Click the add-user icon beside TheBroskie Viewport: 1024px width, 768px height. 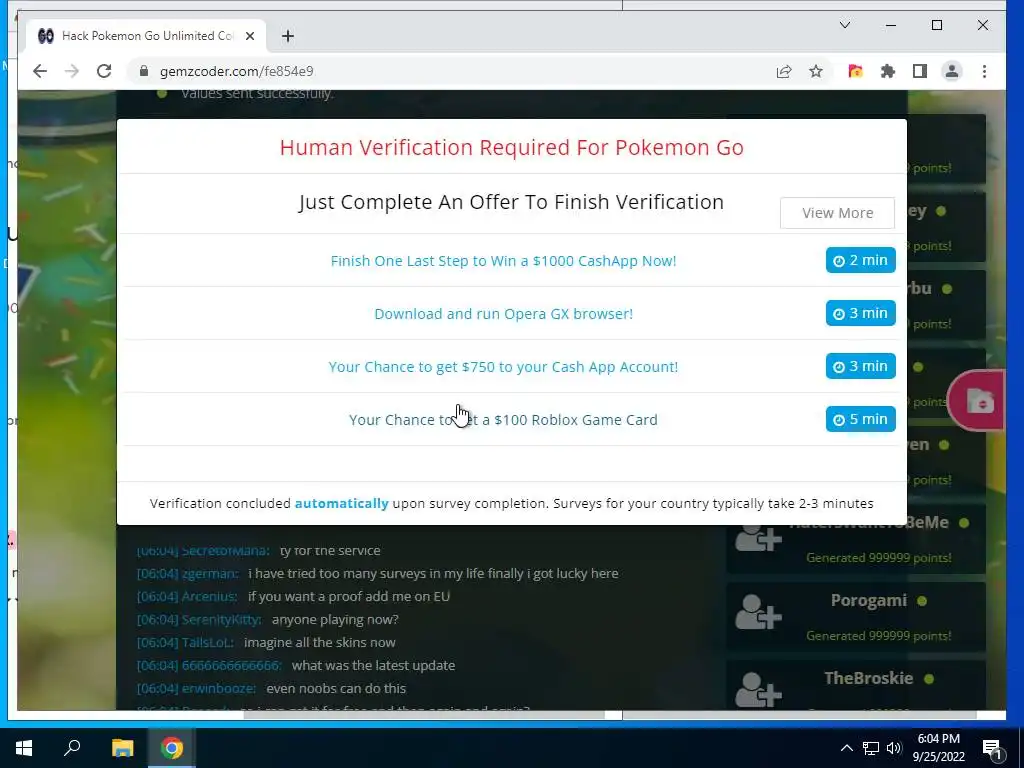pyautogui.click(x=758, y=690)
